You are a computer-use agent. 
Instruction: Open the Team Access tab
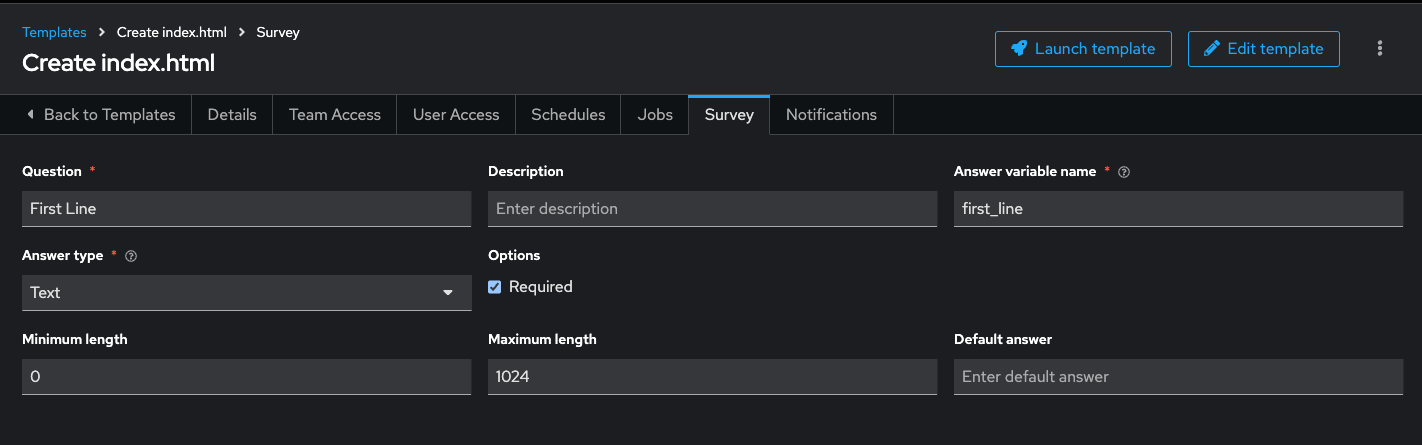[334, 114]
